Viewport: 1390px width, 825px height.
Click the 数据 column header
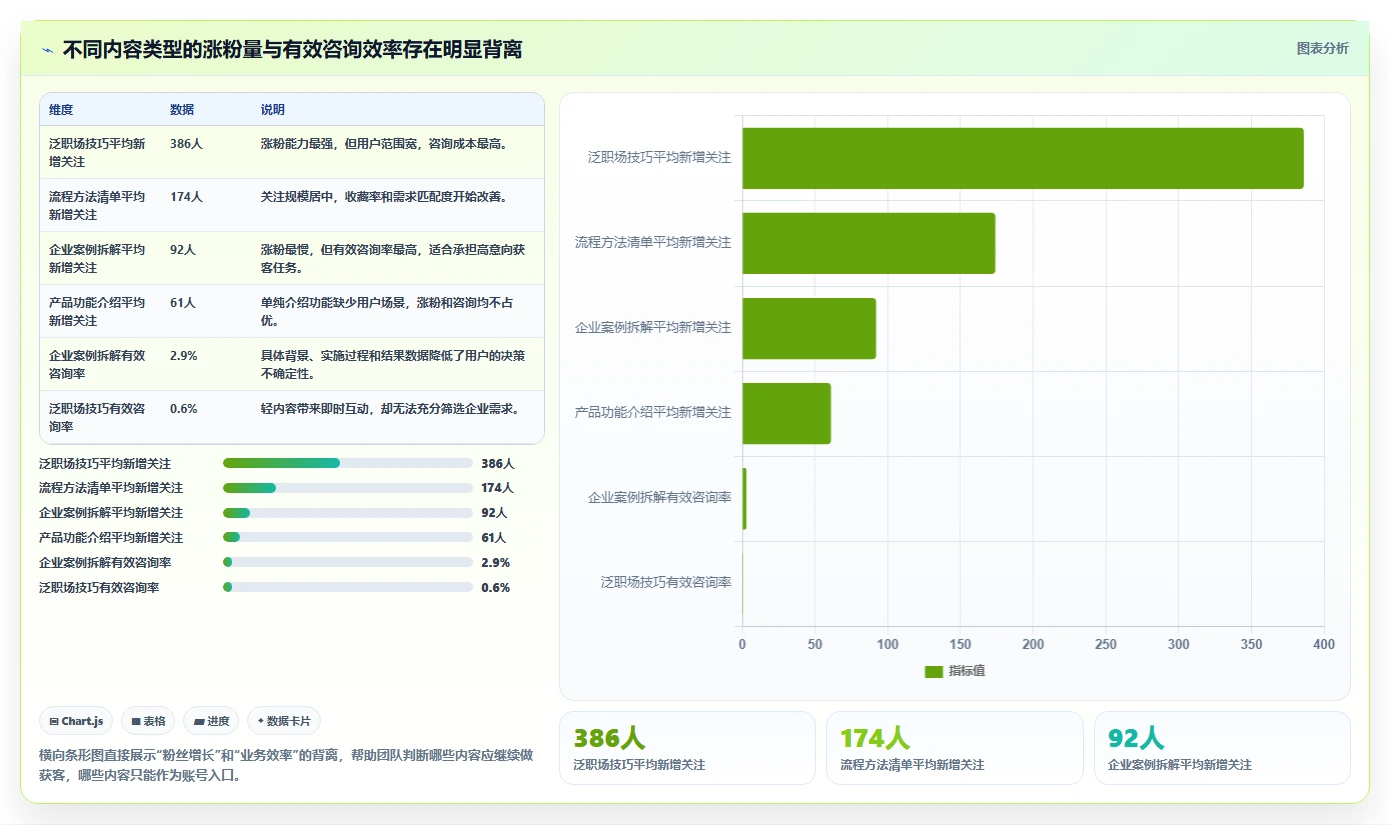click(182, 110)
